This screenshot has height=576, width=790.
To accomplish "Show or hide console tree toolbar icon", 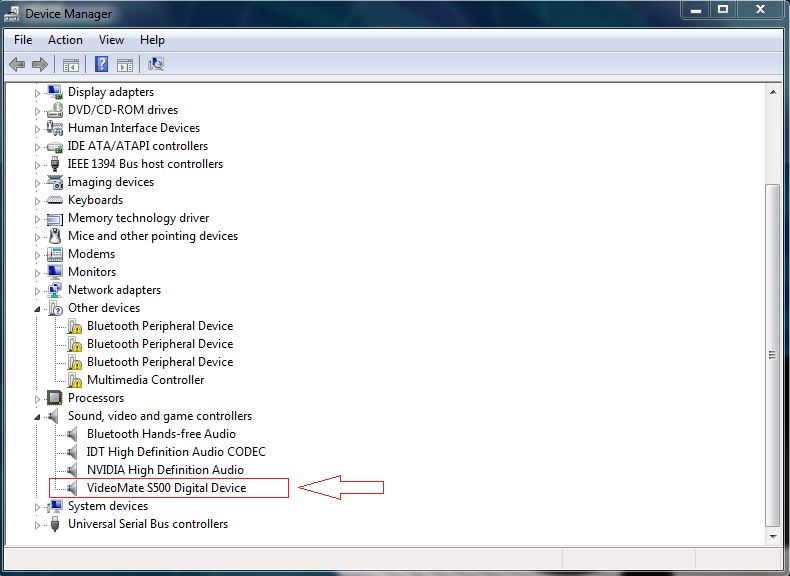I will [x=71, y=65].
